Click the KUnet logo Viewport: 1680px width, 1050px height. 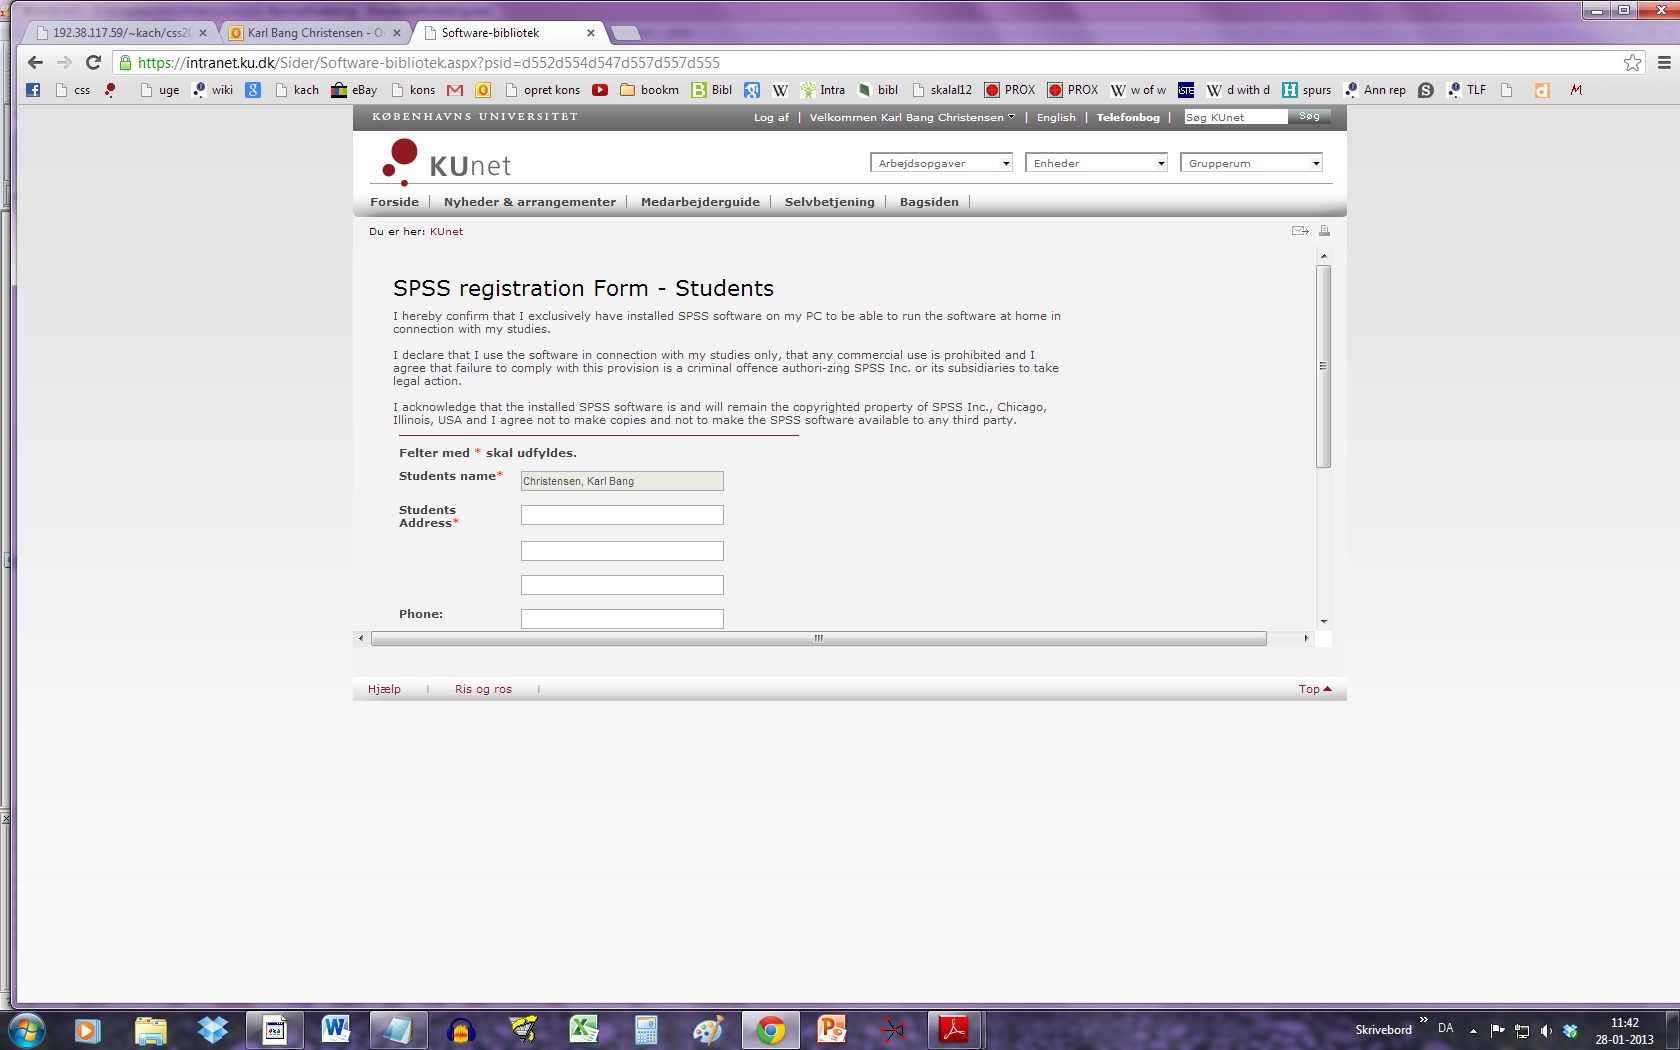tap(446, 162)
